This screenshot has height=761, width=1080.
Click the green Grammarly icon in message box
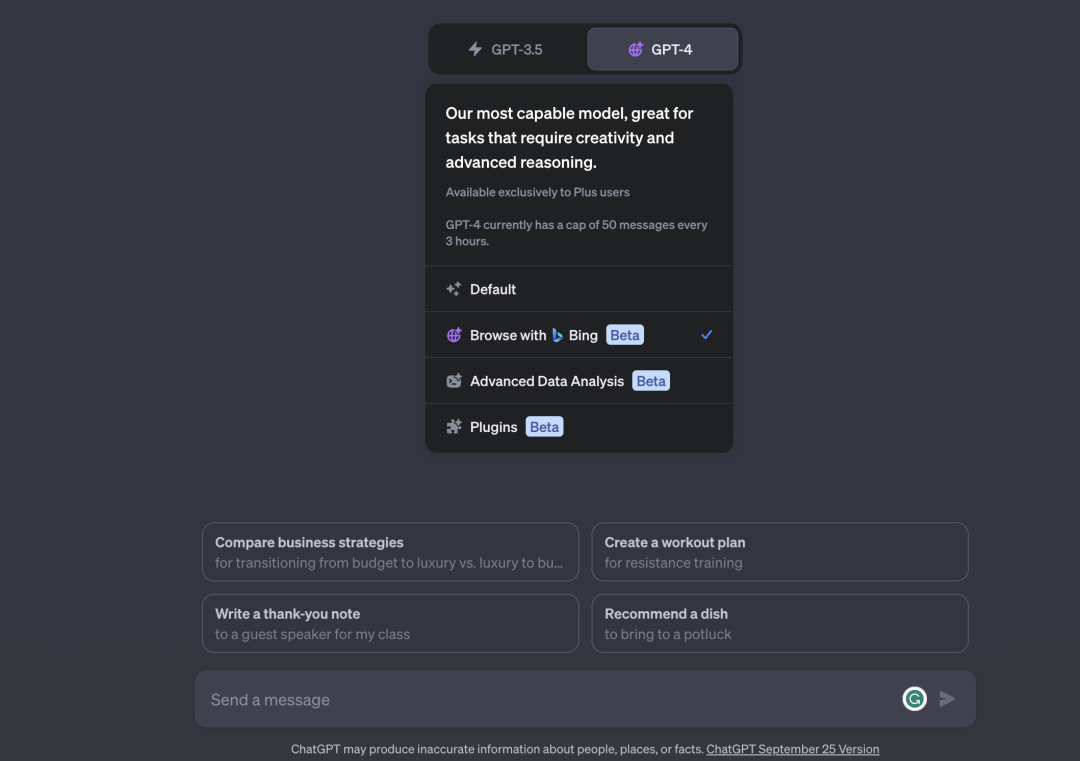click(x=914, y=699)
